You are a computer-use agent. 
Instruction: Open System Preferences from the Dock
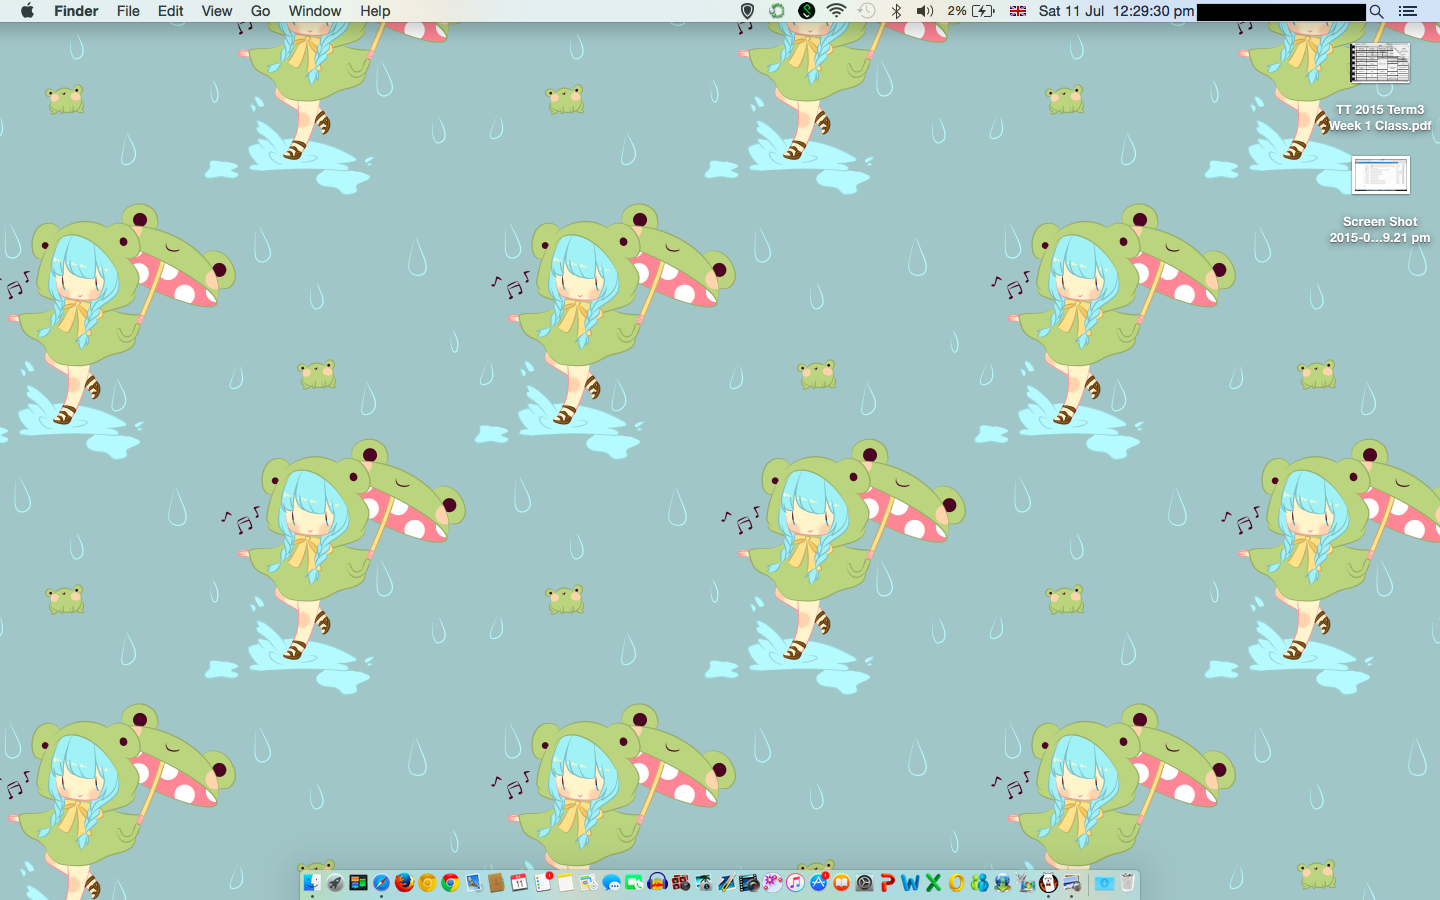tap(864, 883)
